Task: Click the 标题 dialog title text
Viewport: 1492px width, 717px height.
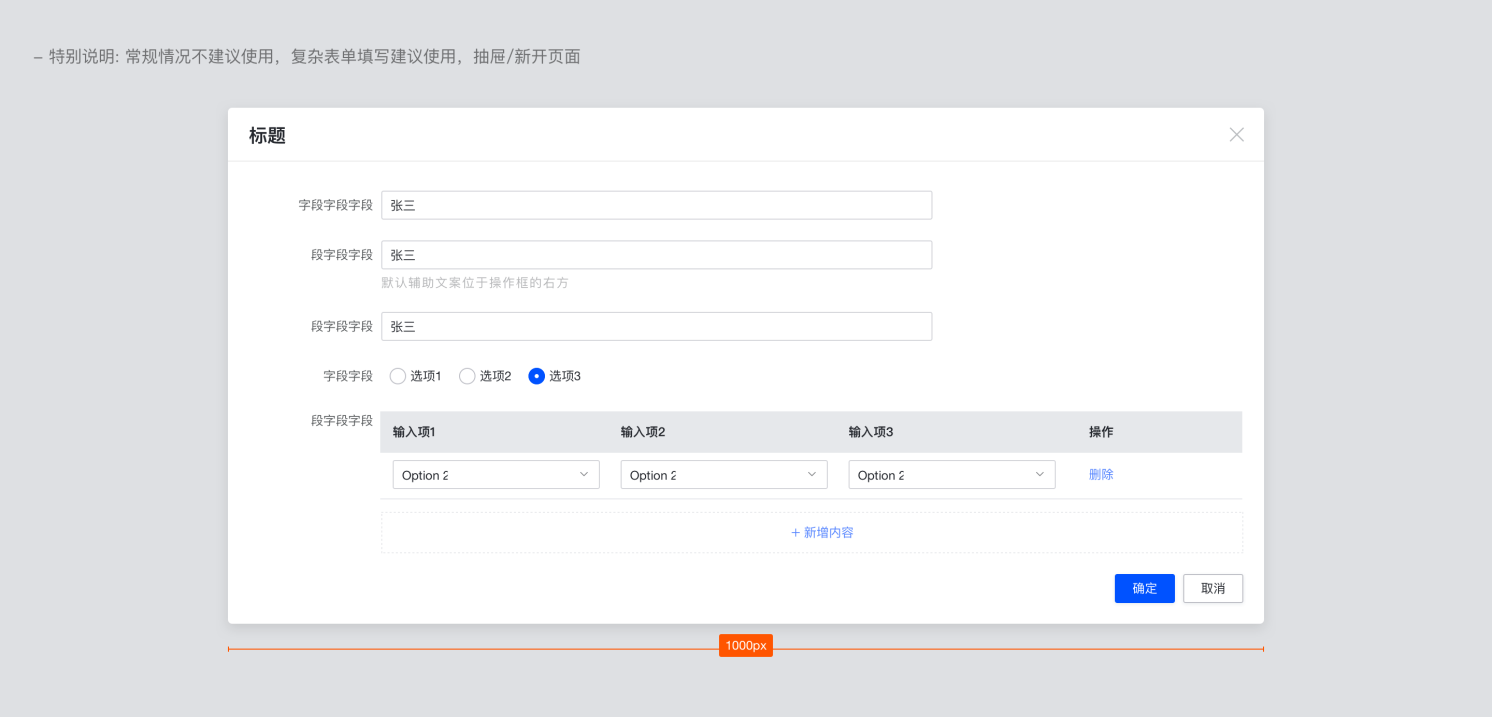Action: [x=268, y=136]
